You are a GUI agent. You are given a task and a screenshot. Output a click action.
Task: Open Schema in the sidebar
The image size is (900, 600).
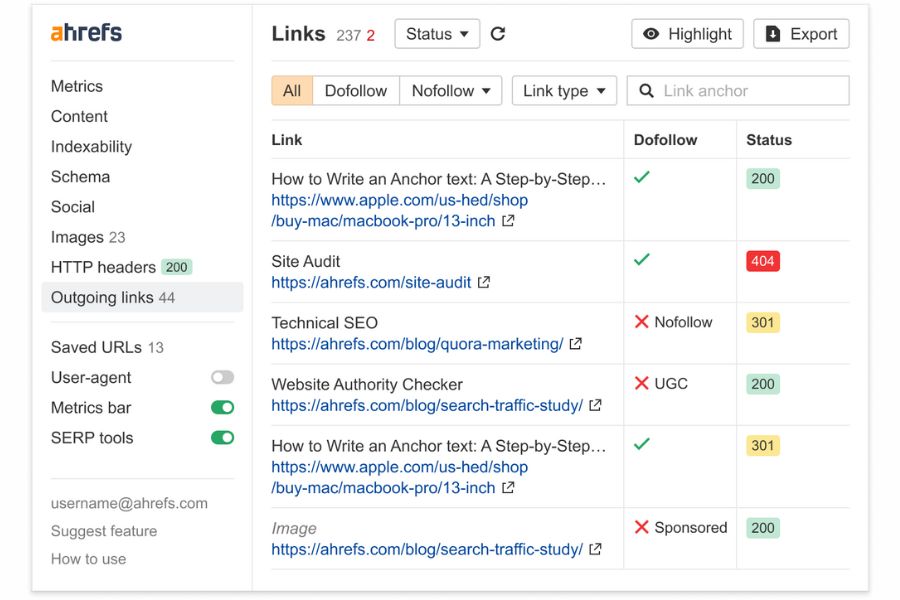click(x=80, y=177)
